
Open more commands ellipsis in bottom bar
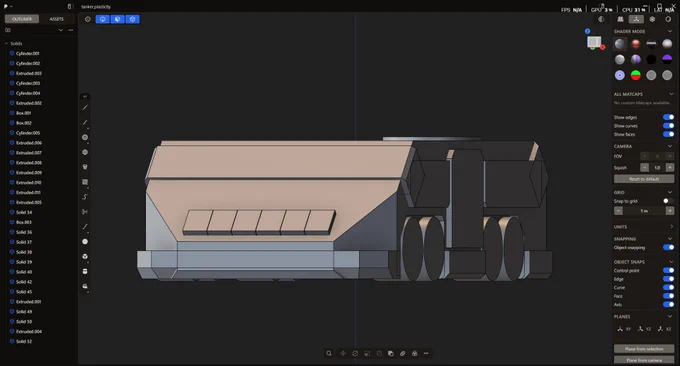[426, 353]
